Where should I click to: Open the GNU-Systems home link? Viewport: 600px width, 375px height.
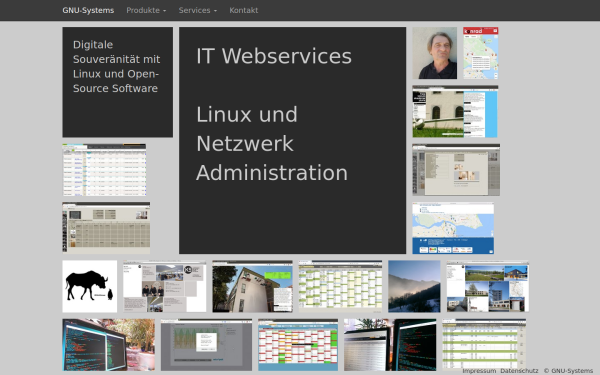[88, 10]
